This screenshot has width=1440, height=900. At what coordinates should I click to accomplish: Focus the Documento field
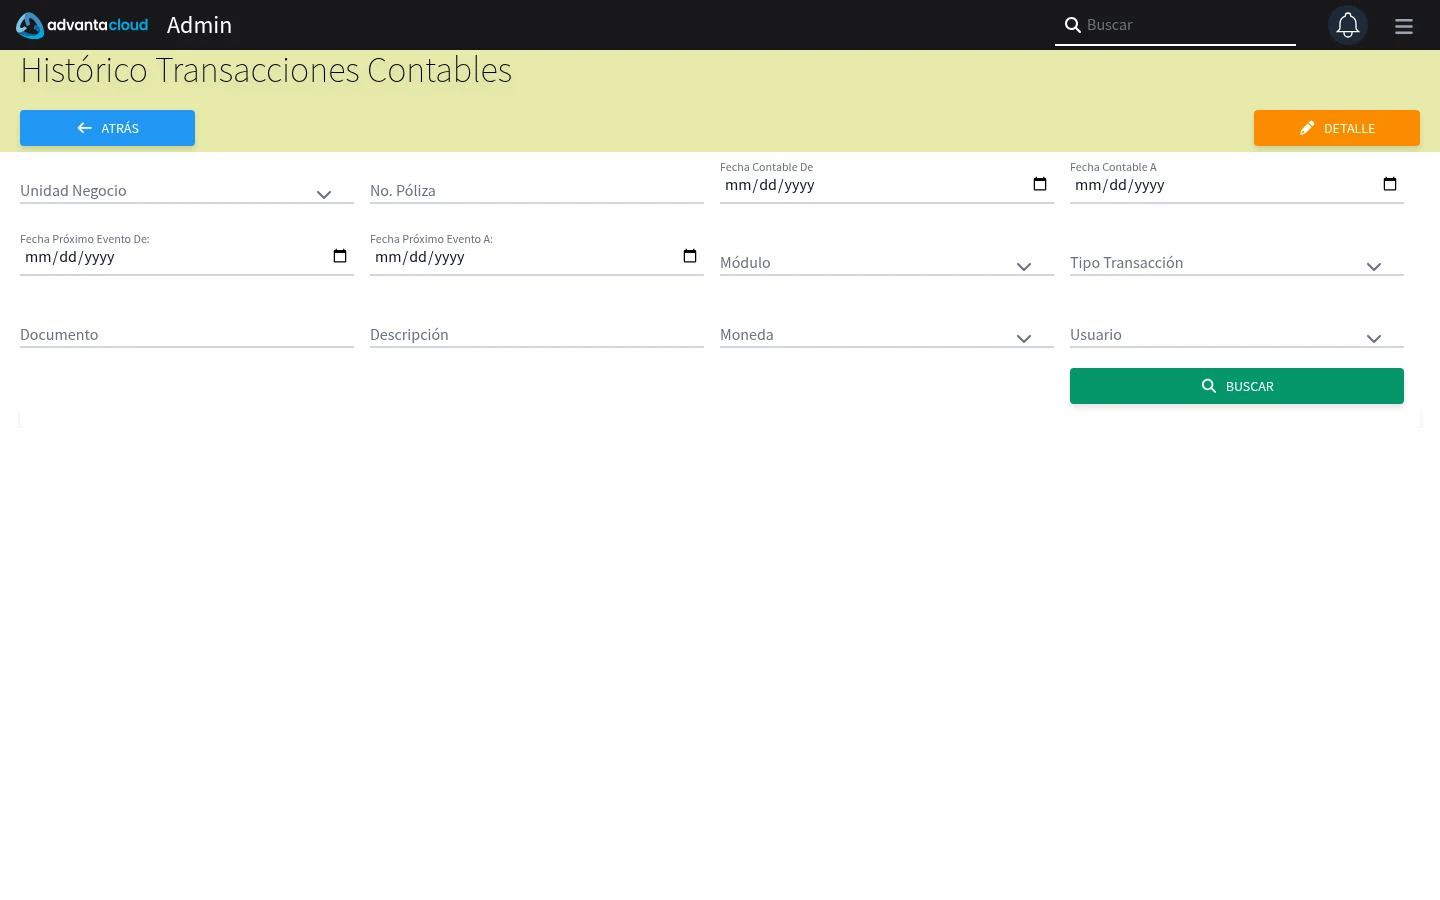click(x=187, y=335)
